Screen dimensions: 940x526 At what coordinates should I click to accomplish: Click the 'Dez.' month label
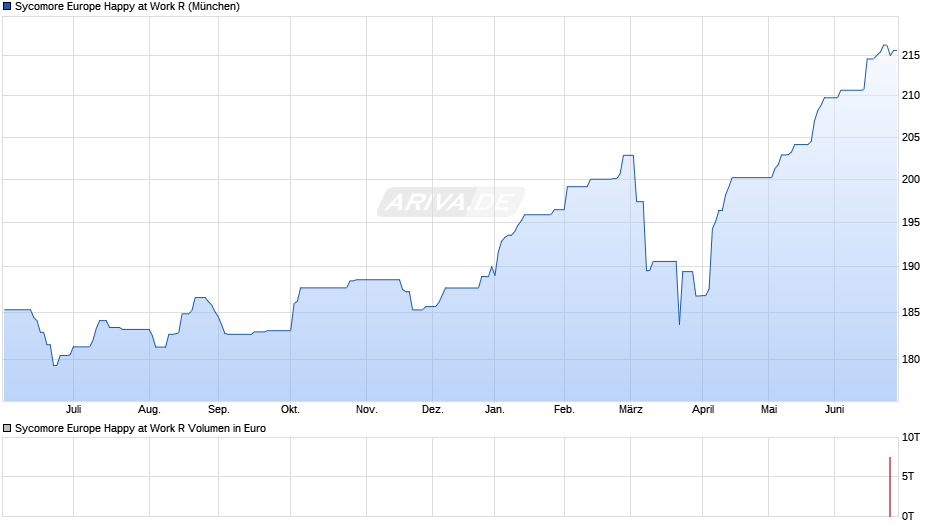point(432,410)
